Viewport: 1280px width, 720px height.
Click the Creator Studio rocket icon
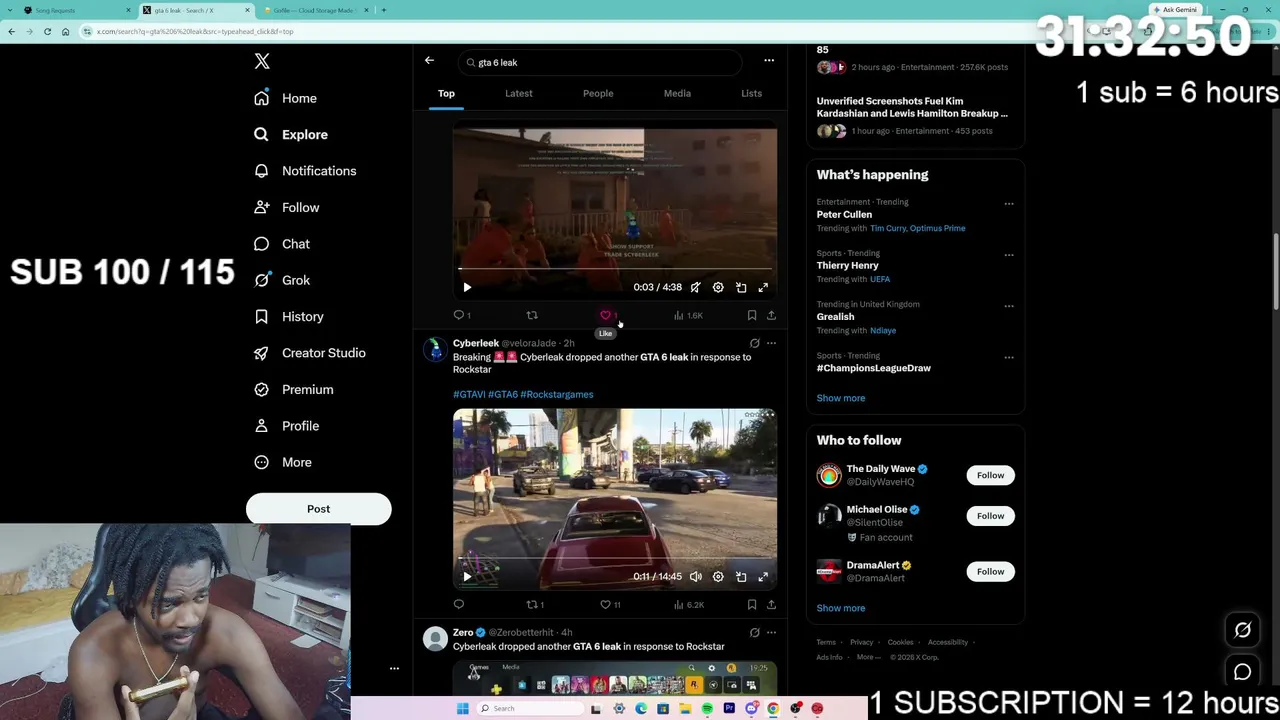(x=261, y=353)
